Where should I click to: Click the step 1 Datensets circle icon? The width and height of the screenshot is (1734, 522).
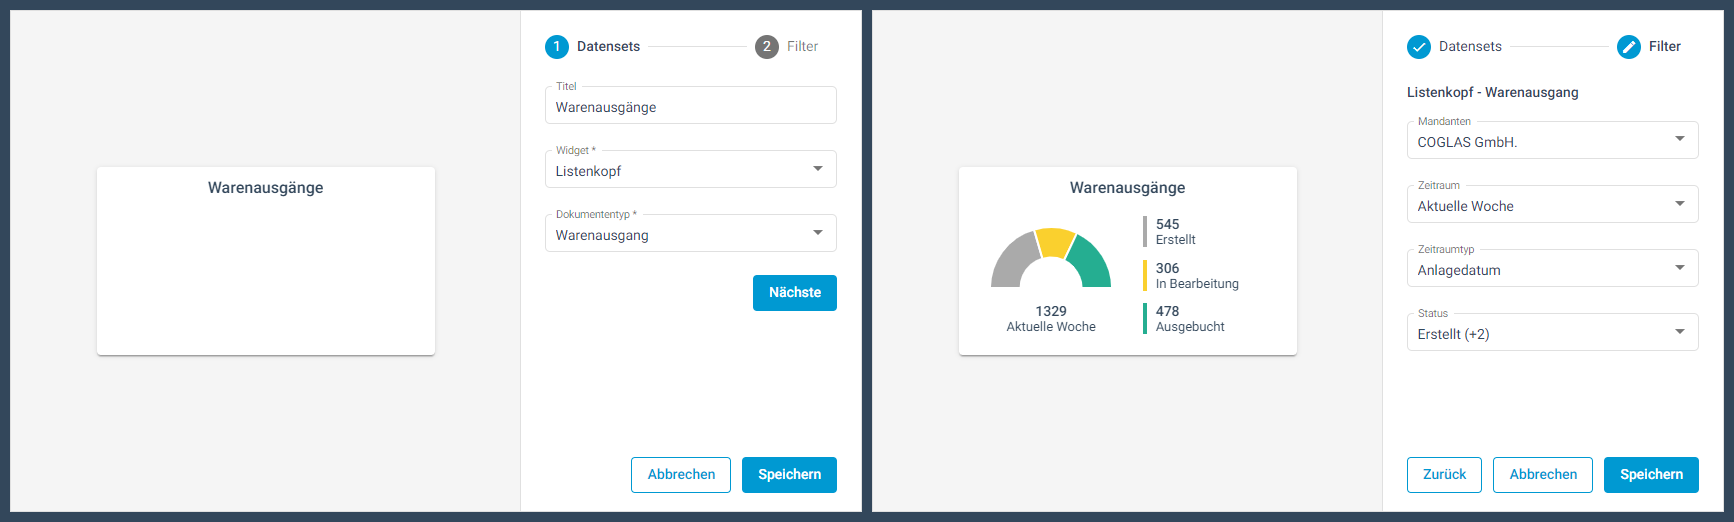point(556,47)
